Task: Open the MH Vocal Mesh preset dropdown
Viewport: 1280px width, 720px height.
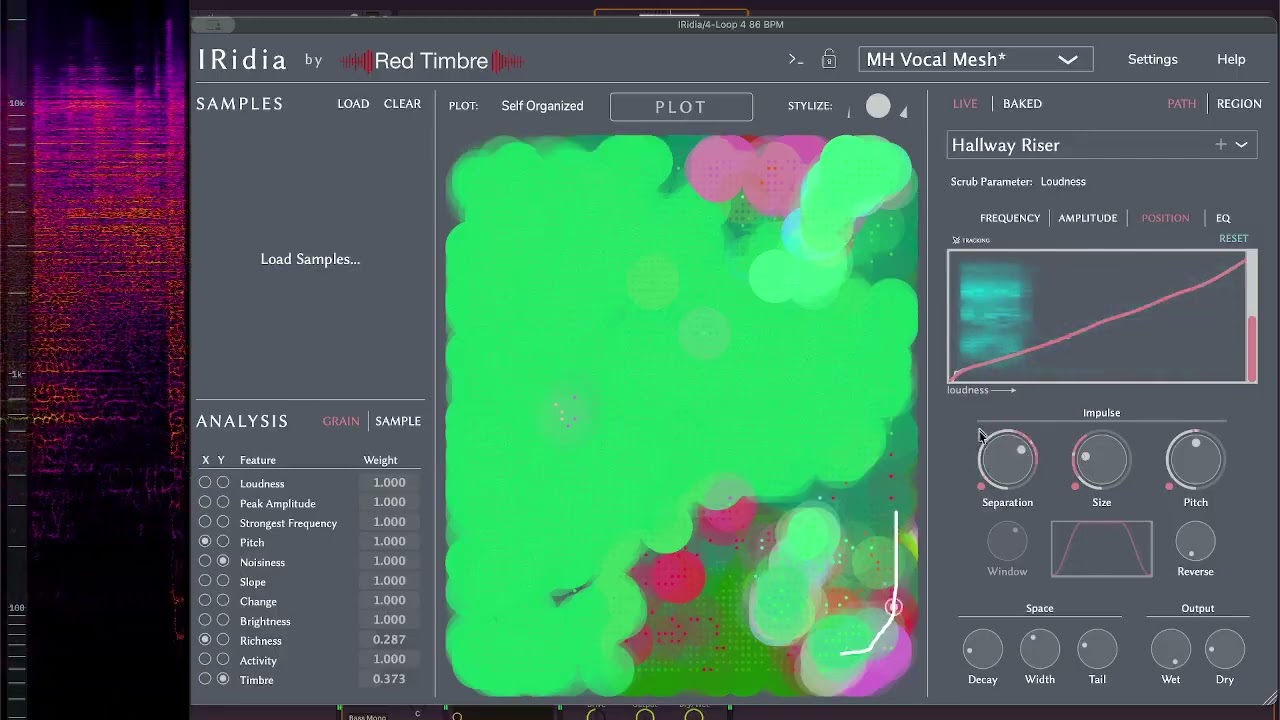Action: pos(975,60)
